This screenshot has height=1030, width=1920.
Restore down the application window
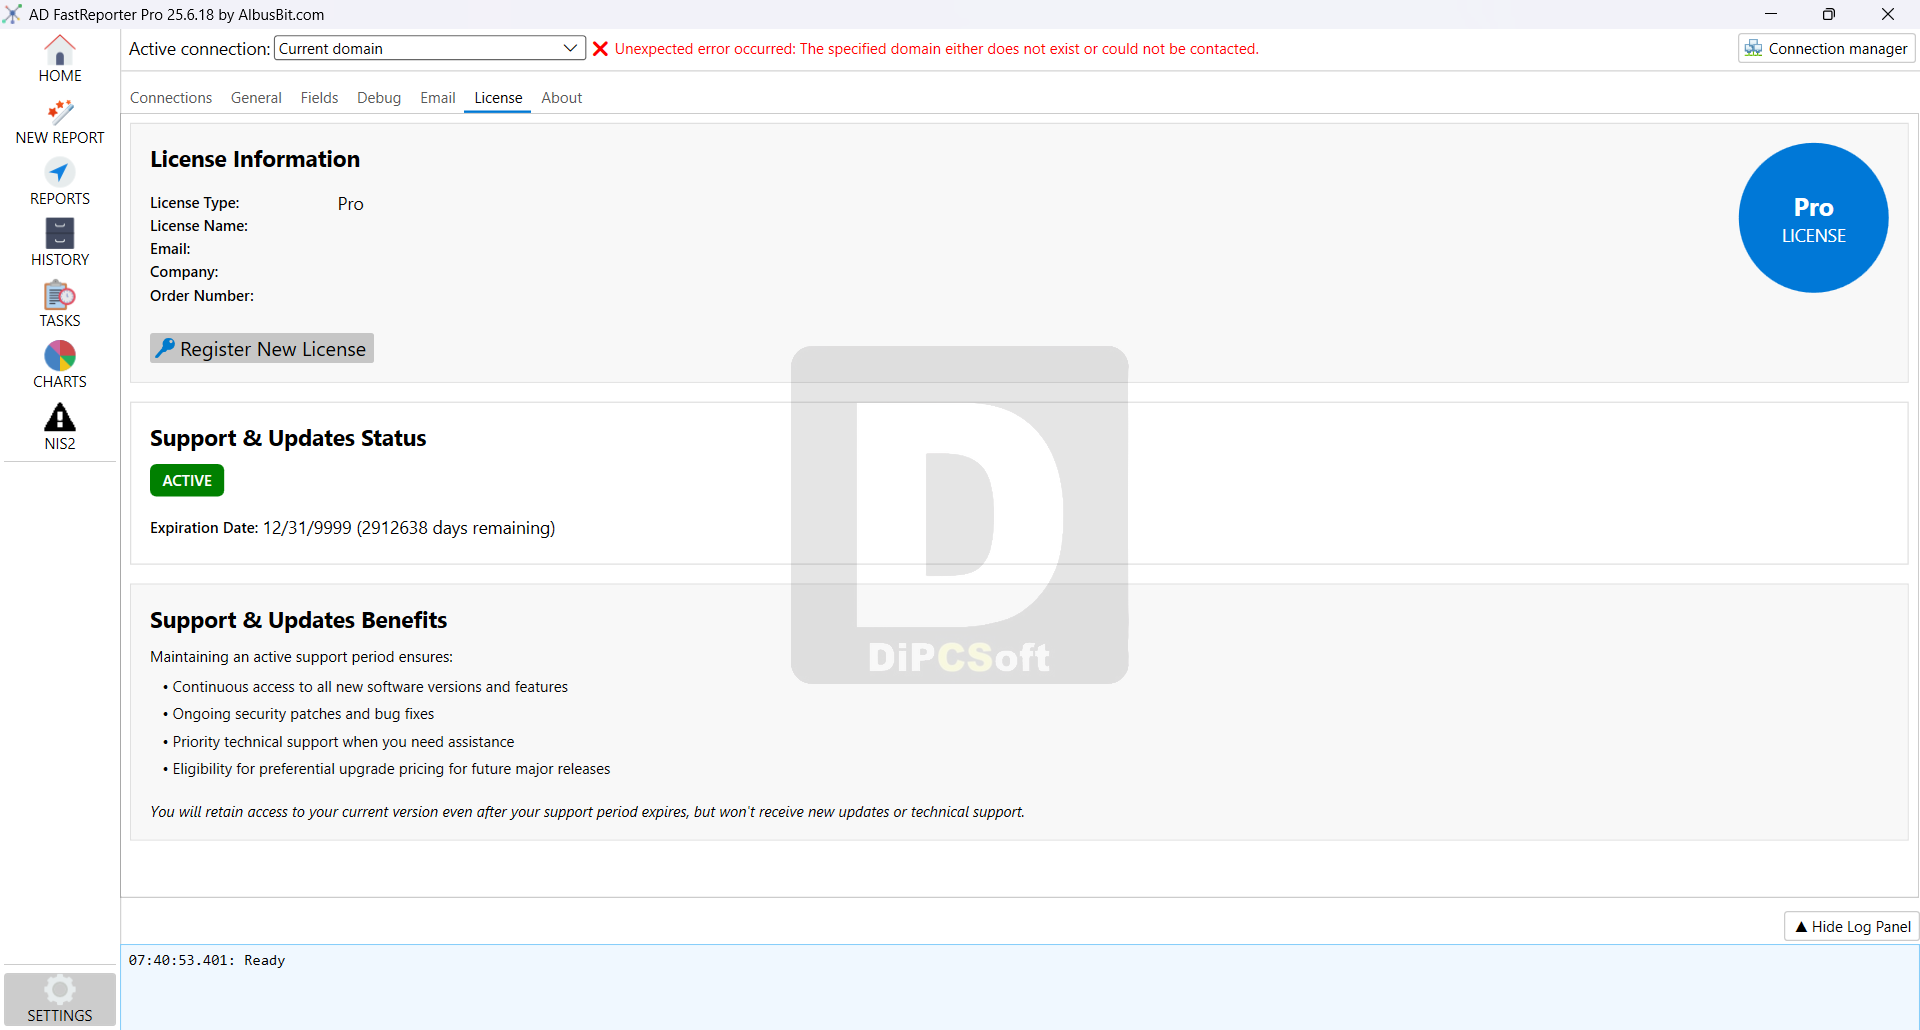coord(1829,14)
